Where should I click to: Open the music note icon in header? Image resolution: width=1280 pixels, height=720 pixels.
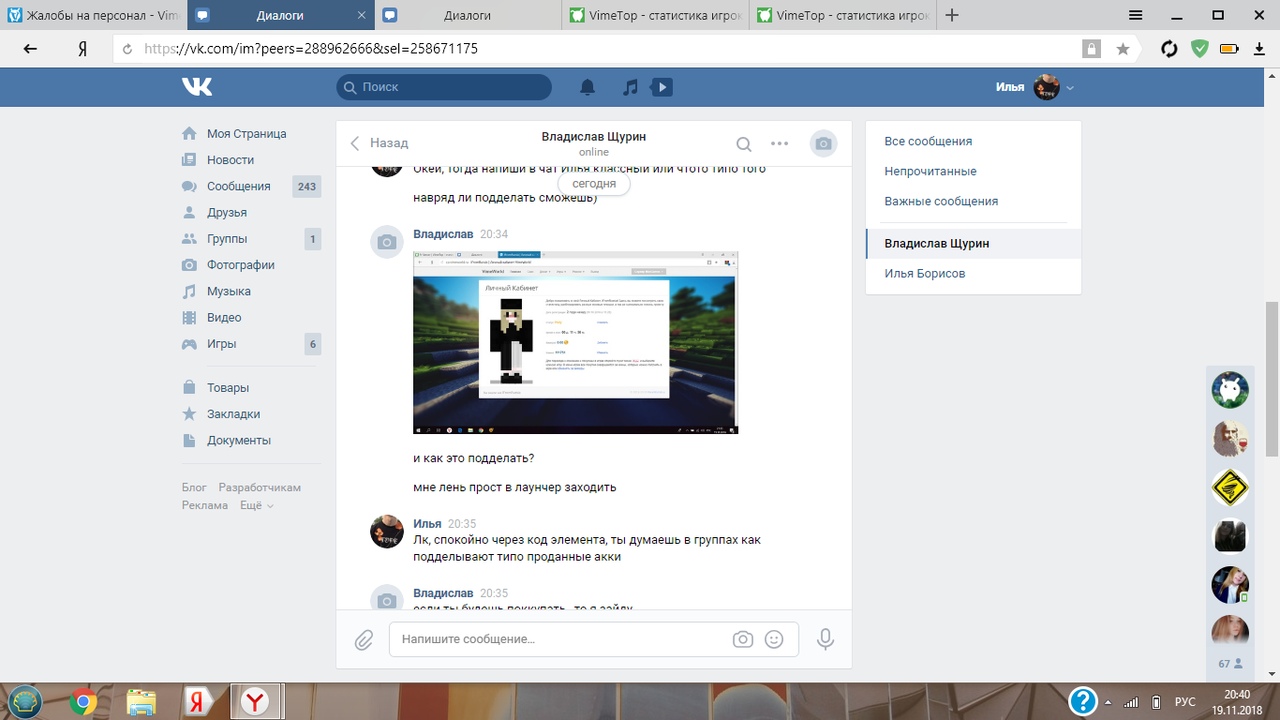pyautogui.click(x=630, y=87)
